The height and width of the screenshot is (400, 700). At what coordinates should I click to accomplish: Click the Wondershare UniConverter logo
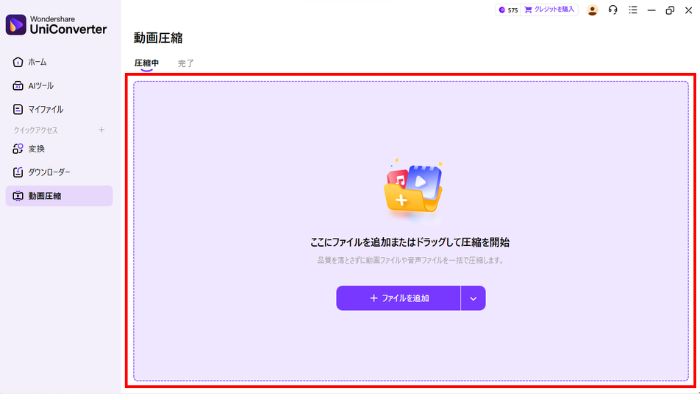[56, 25]
